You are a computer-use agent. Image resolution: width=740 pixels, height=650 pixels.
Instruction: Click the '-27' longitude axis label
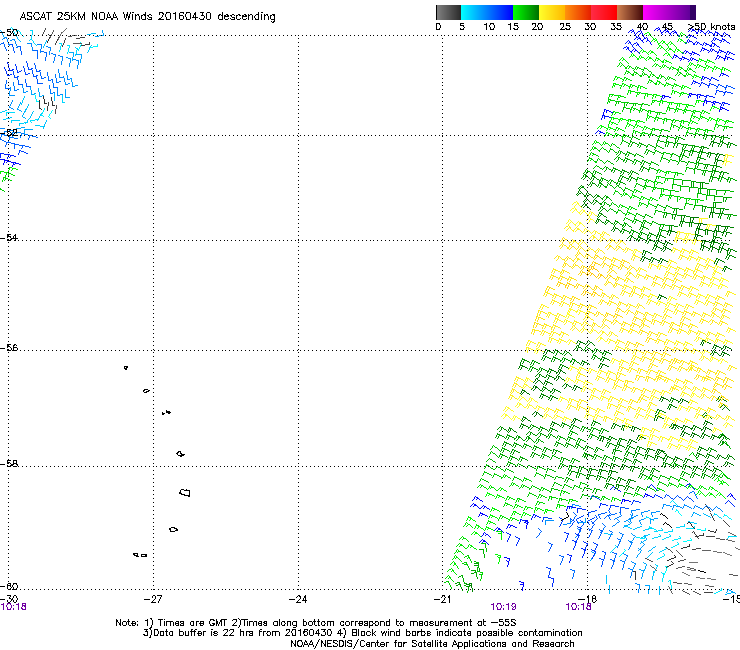pos(153,599)
